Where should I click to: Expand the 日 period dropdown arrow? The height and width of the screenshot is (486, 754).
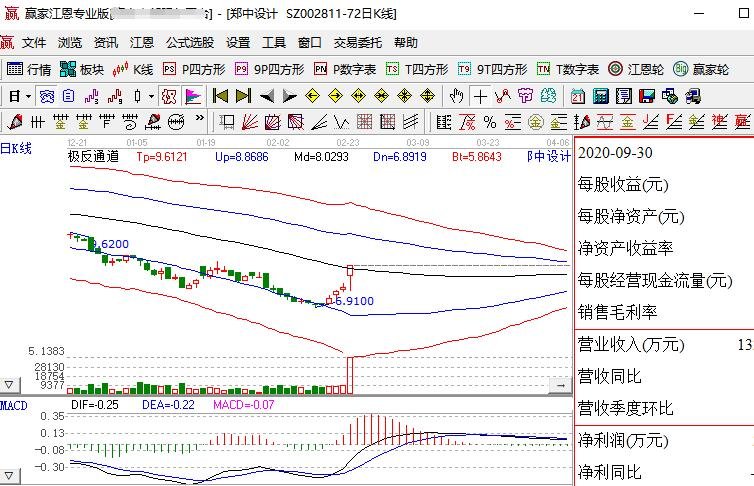(x=29, y=97)
